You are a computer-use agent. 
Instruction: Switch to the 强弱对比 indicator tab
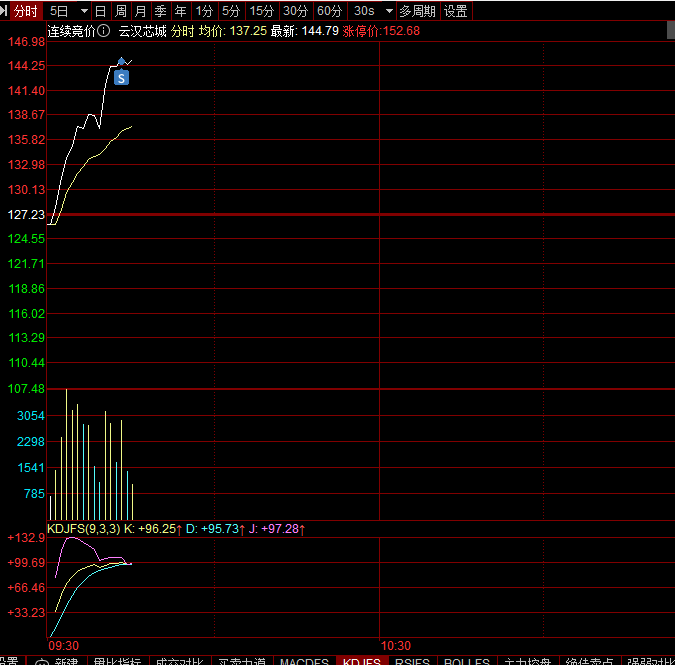[x=651, y=661]
